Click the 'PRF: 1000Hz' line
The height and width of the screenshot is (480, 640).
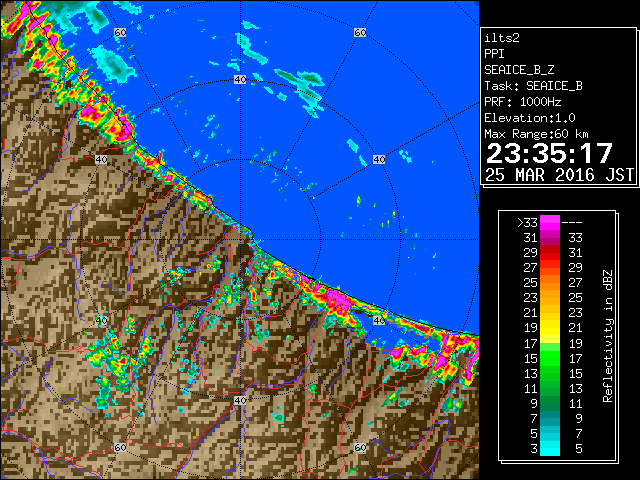(522, 102)
